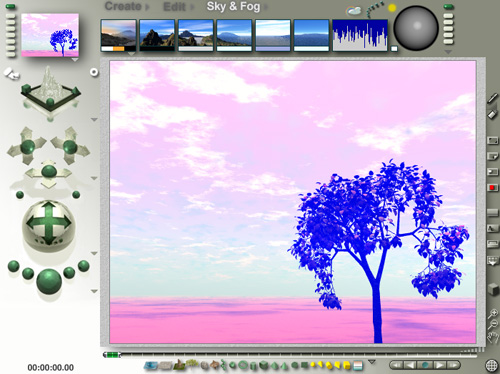
Task: Toggle the small white link sun box
Action: point(394,49)
